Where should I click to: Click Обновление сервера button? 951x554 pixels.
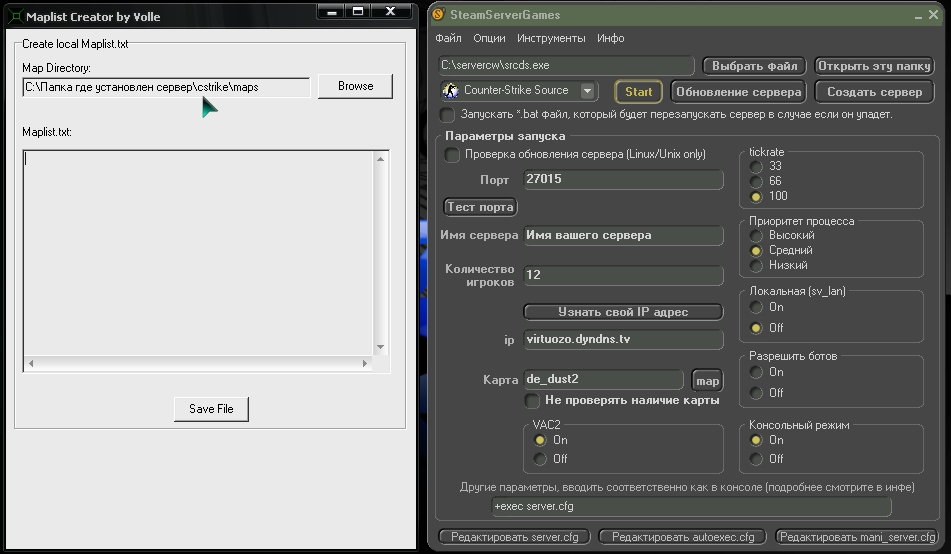(738, 92)
